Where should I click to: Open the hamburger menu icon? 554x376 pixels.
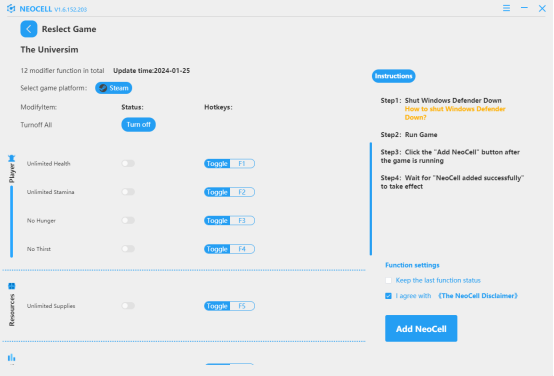[x=506, y=8]
